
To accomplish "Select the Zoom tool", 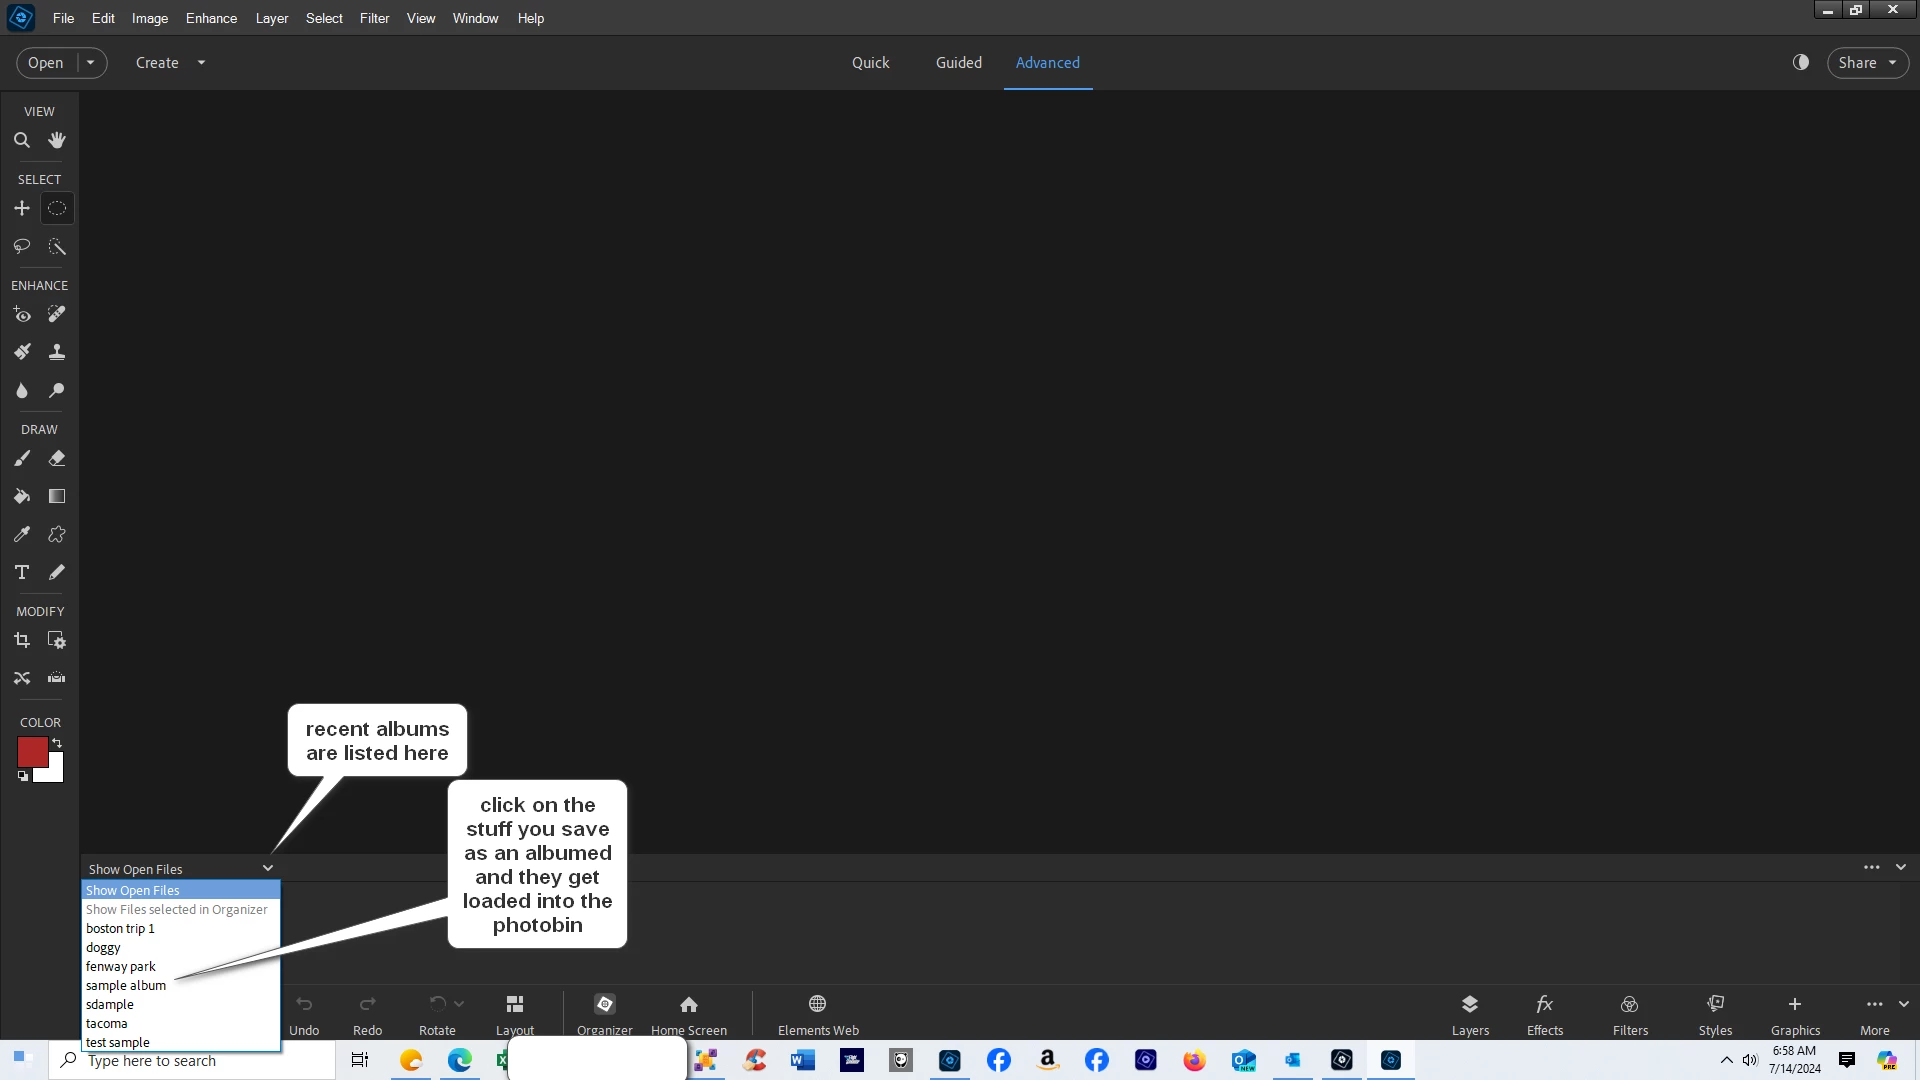I will 21,141.
